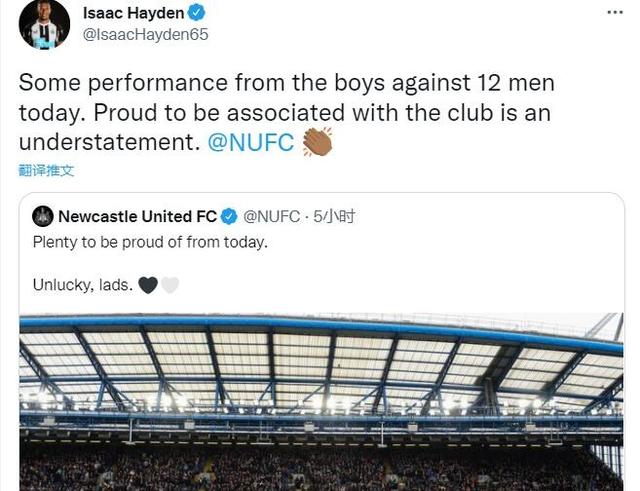This screenshot has height=491, width=640.
Task: Click the white heart emoji
Action: click(x=170, y=285)
